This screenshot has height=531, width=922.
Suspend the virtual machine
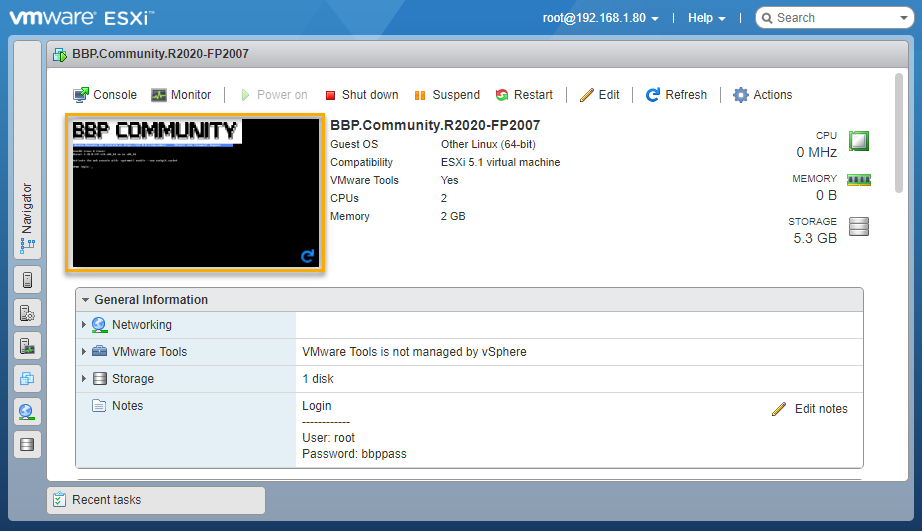[447, 95]
